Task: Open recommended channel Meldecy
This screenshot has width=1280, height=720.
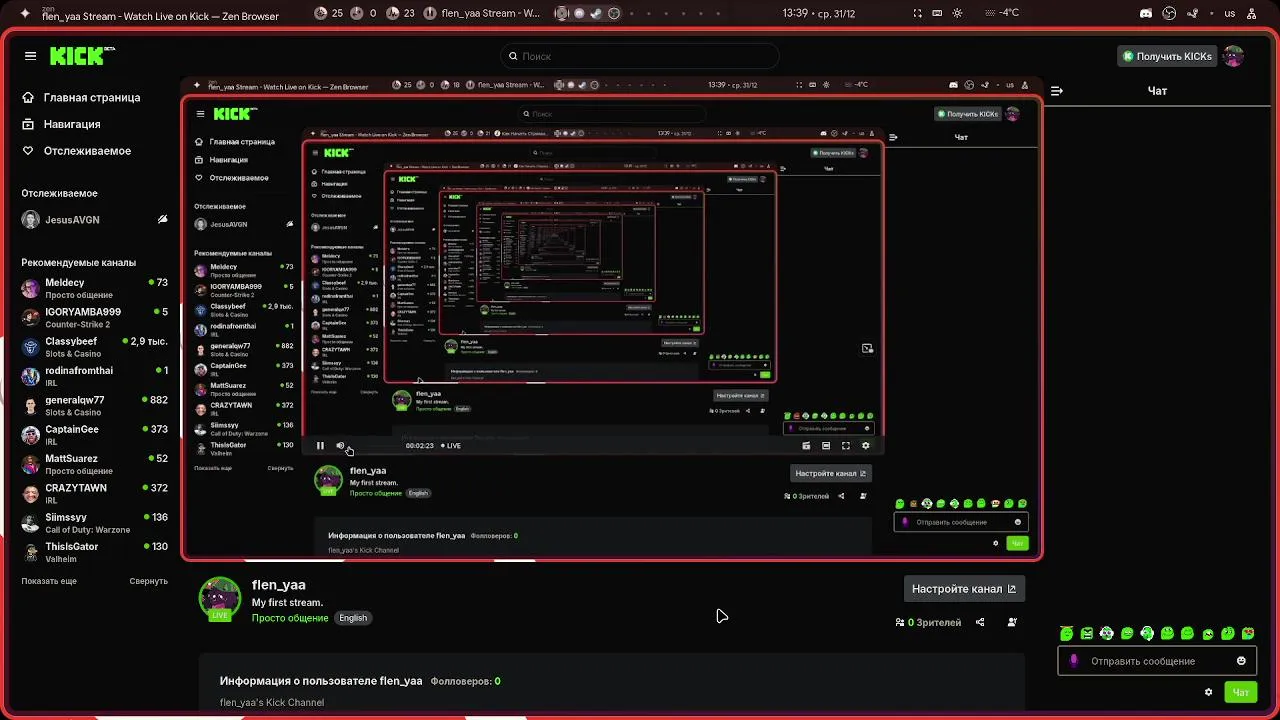Action: tap(94, 288)
